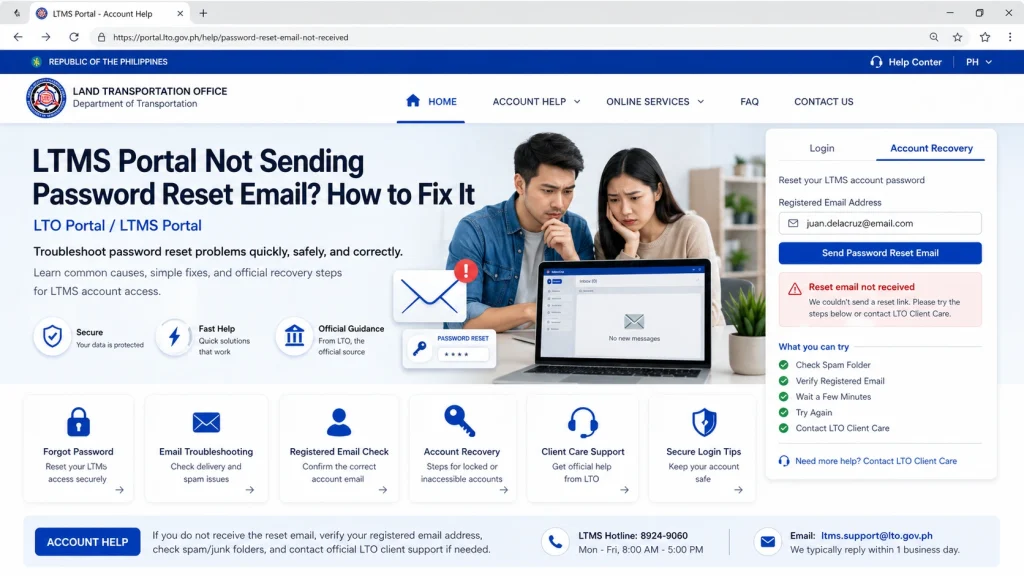This screenshot has height=576, width=1024.
Task: Click the Official Guidance building icon
Action: 295,337
